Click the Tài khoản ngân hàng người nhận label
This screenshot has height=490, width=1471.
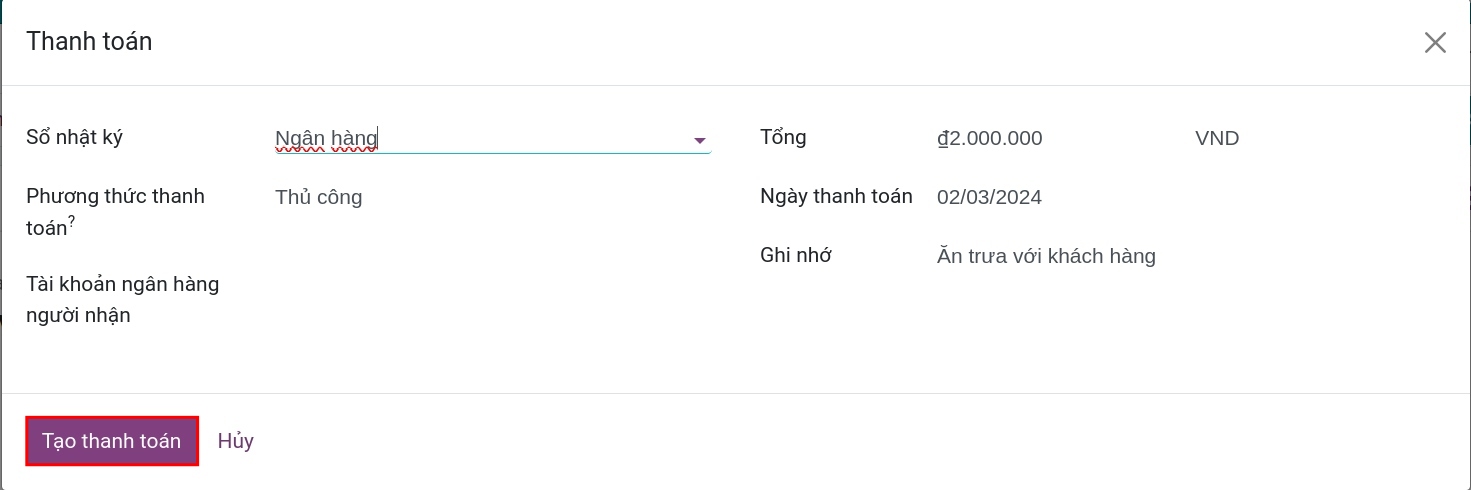coord(123,300)
